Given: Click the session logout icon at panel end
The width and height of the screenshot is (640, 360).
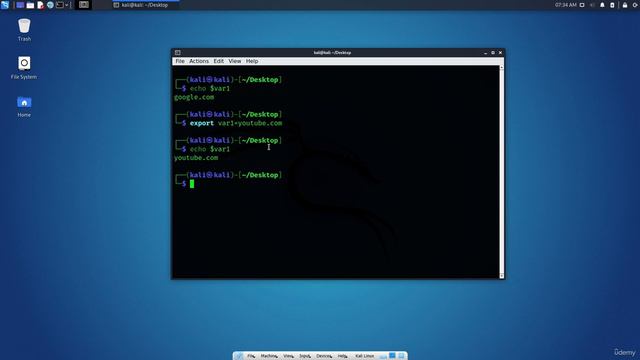Looking at the screenshot, I should [x=636, y=5].
